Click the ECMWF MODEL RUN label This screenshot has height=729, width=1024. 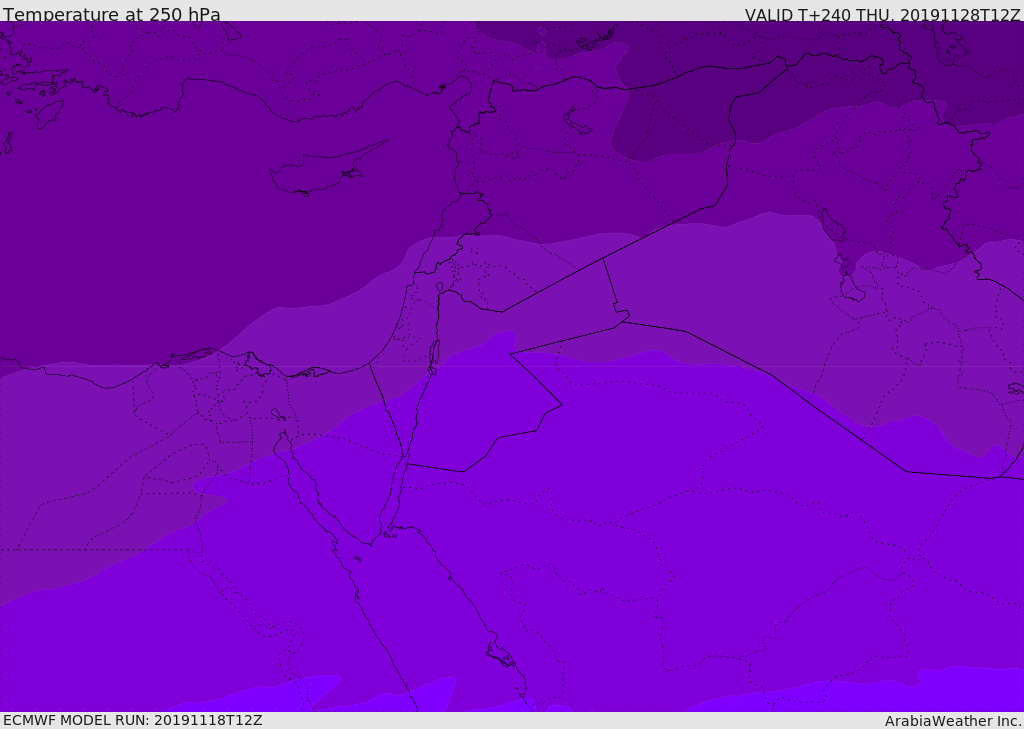click(x=133, y=720)
